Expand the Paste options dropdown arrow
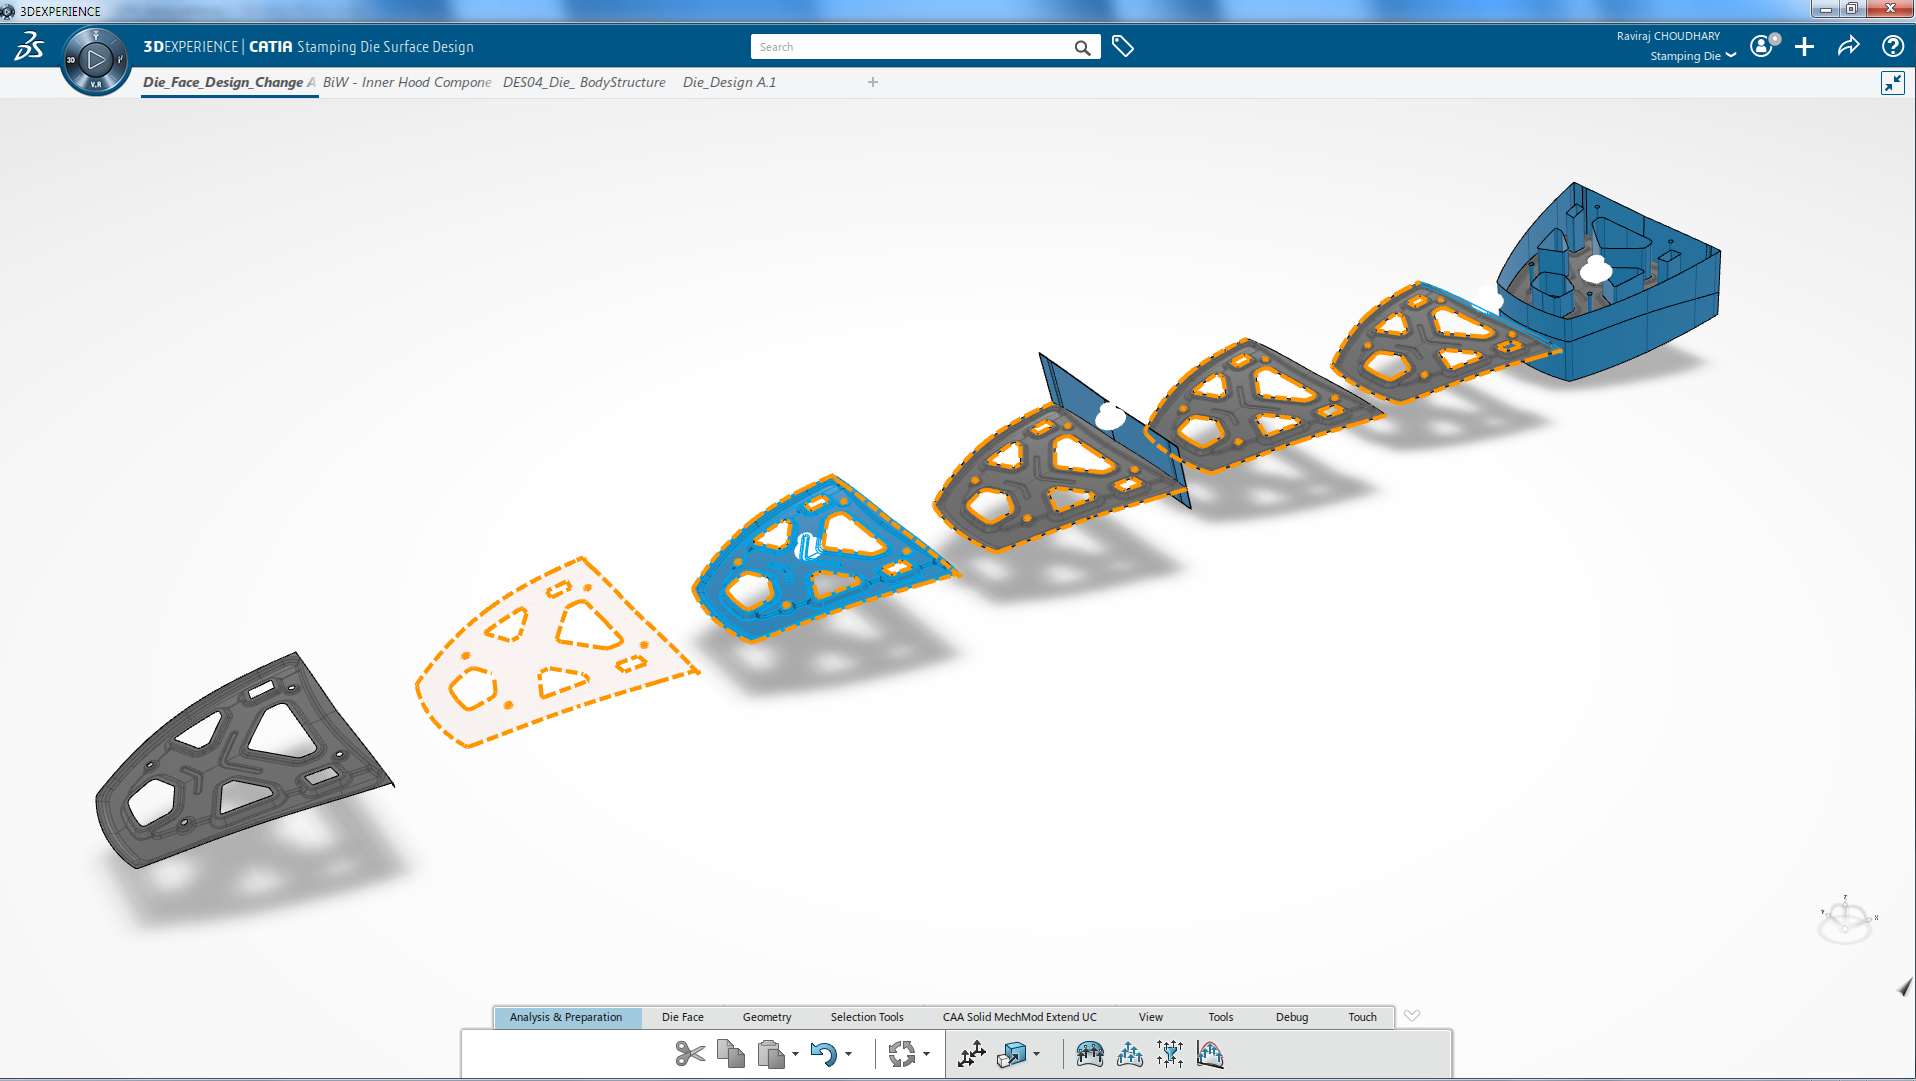Screen dimensions: 1916x1081 pyautogui.click(x=796, y=1054)
